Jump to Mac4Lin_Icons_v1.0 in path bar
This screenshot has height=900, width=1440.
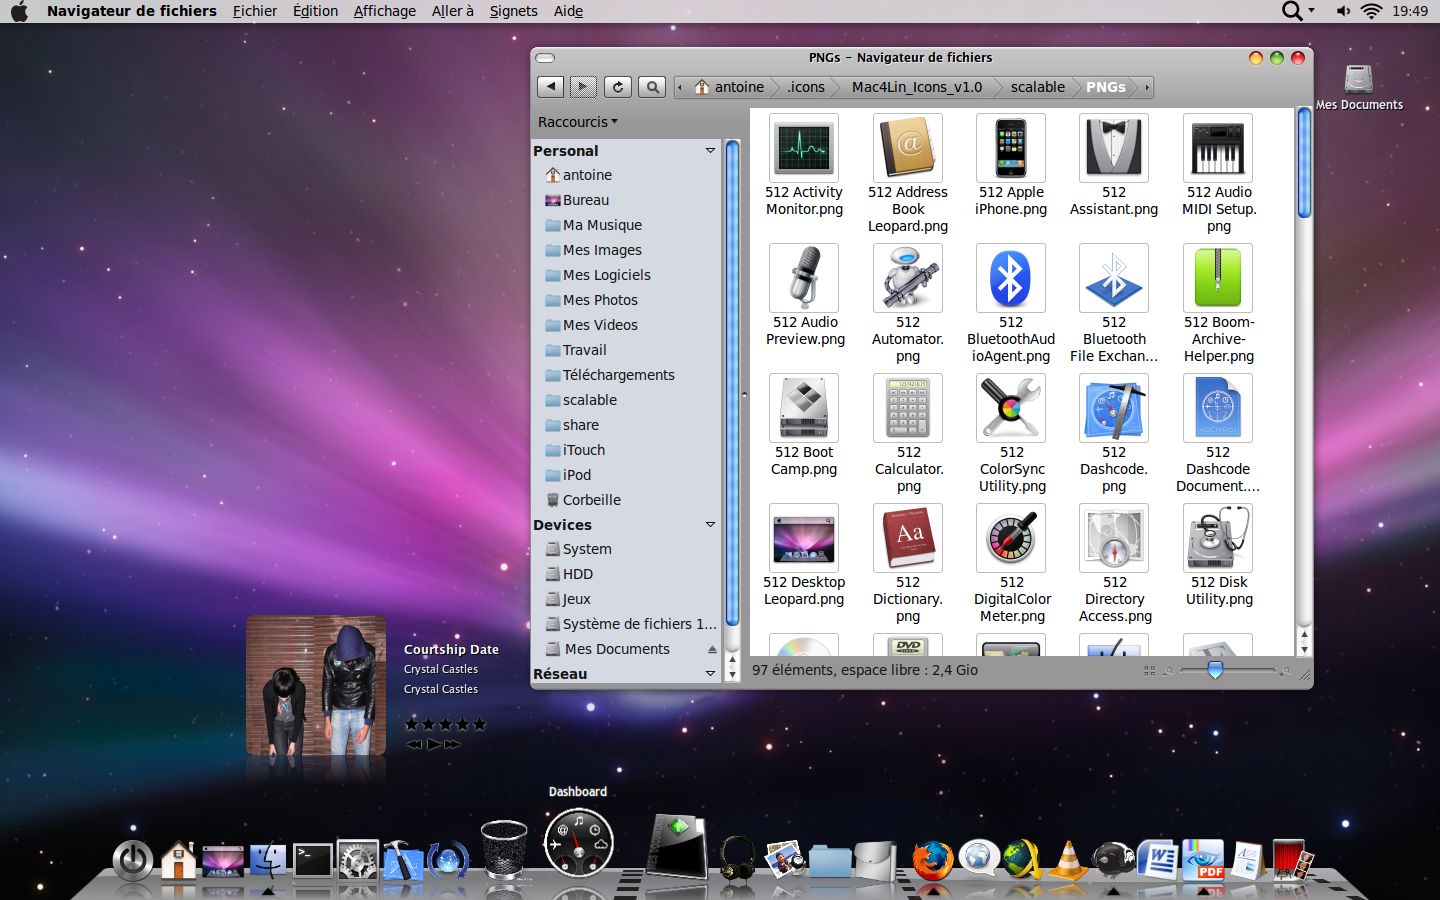tap(917, 87)
